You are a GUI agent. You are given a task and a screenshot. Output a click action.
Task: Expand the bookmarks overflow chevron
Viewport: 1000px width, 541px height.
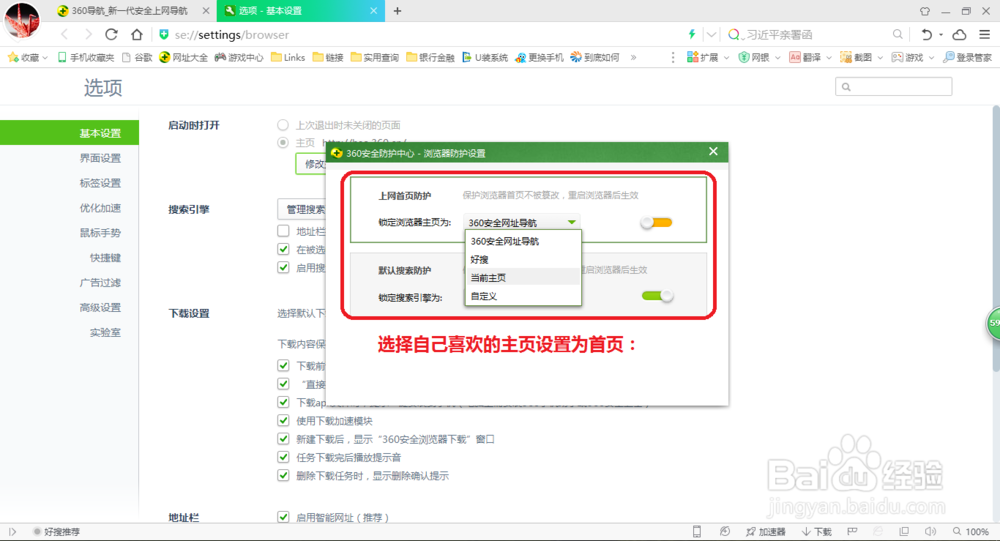point(633,57)
